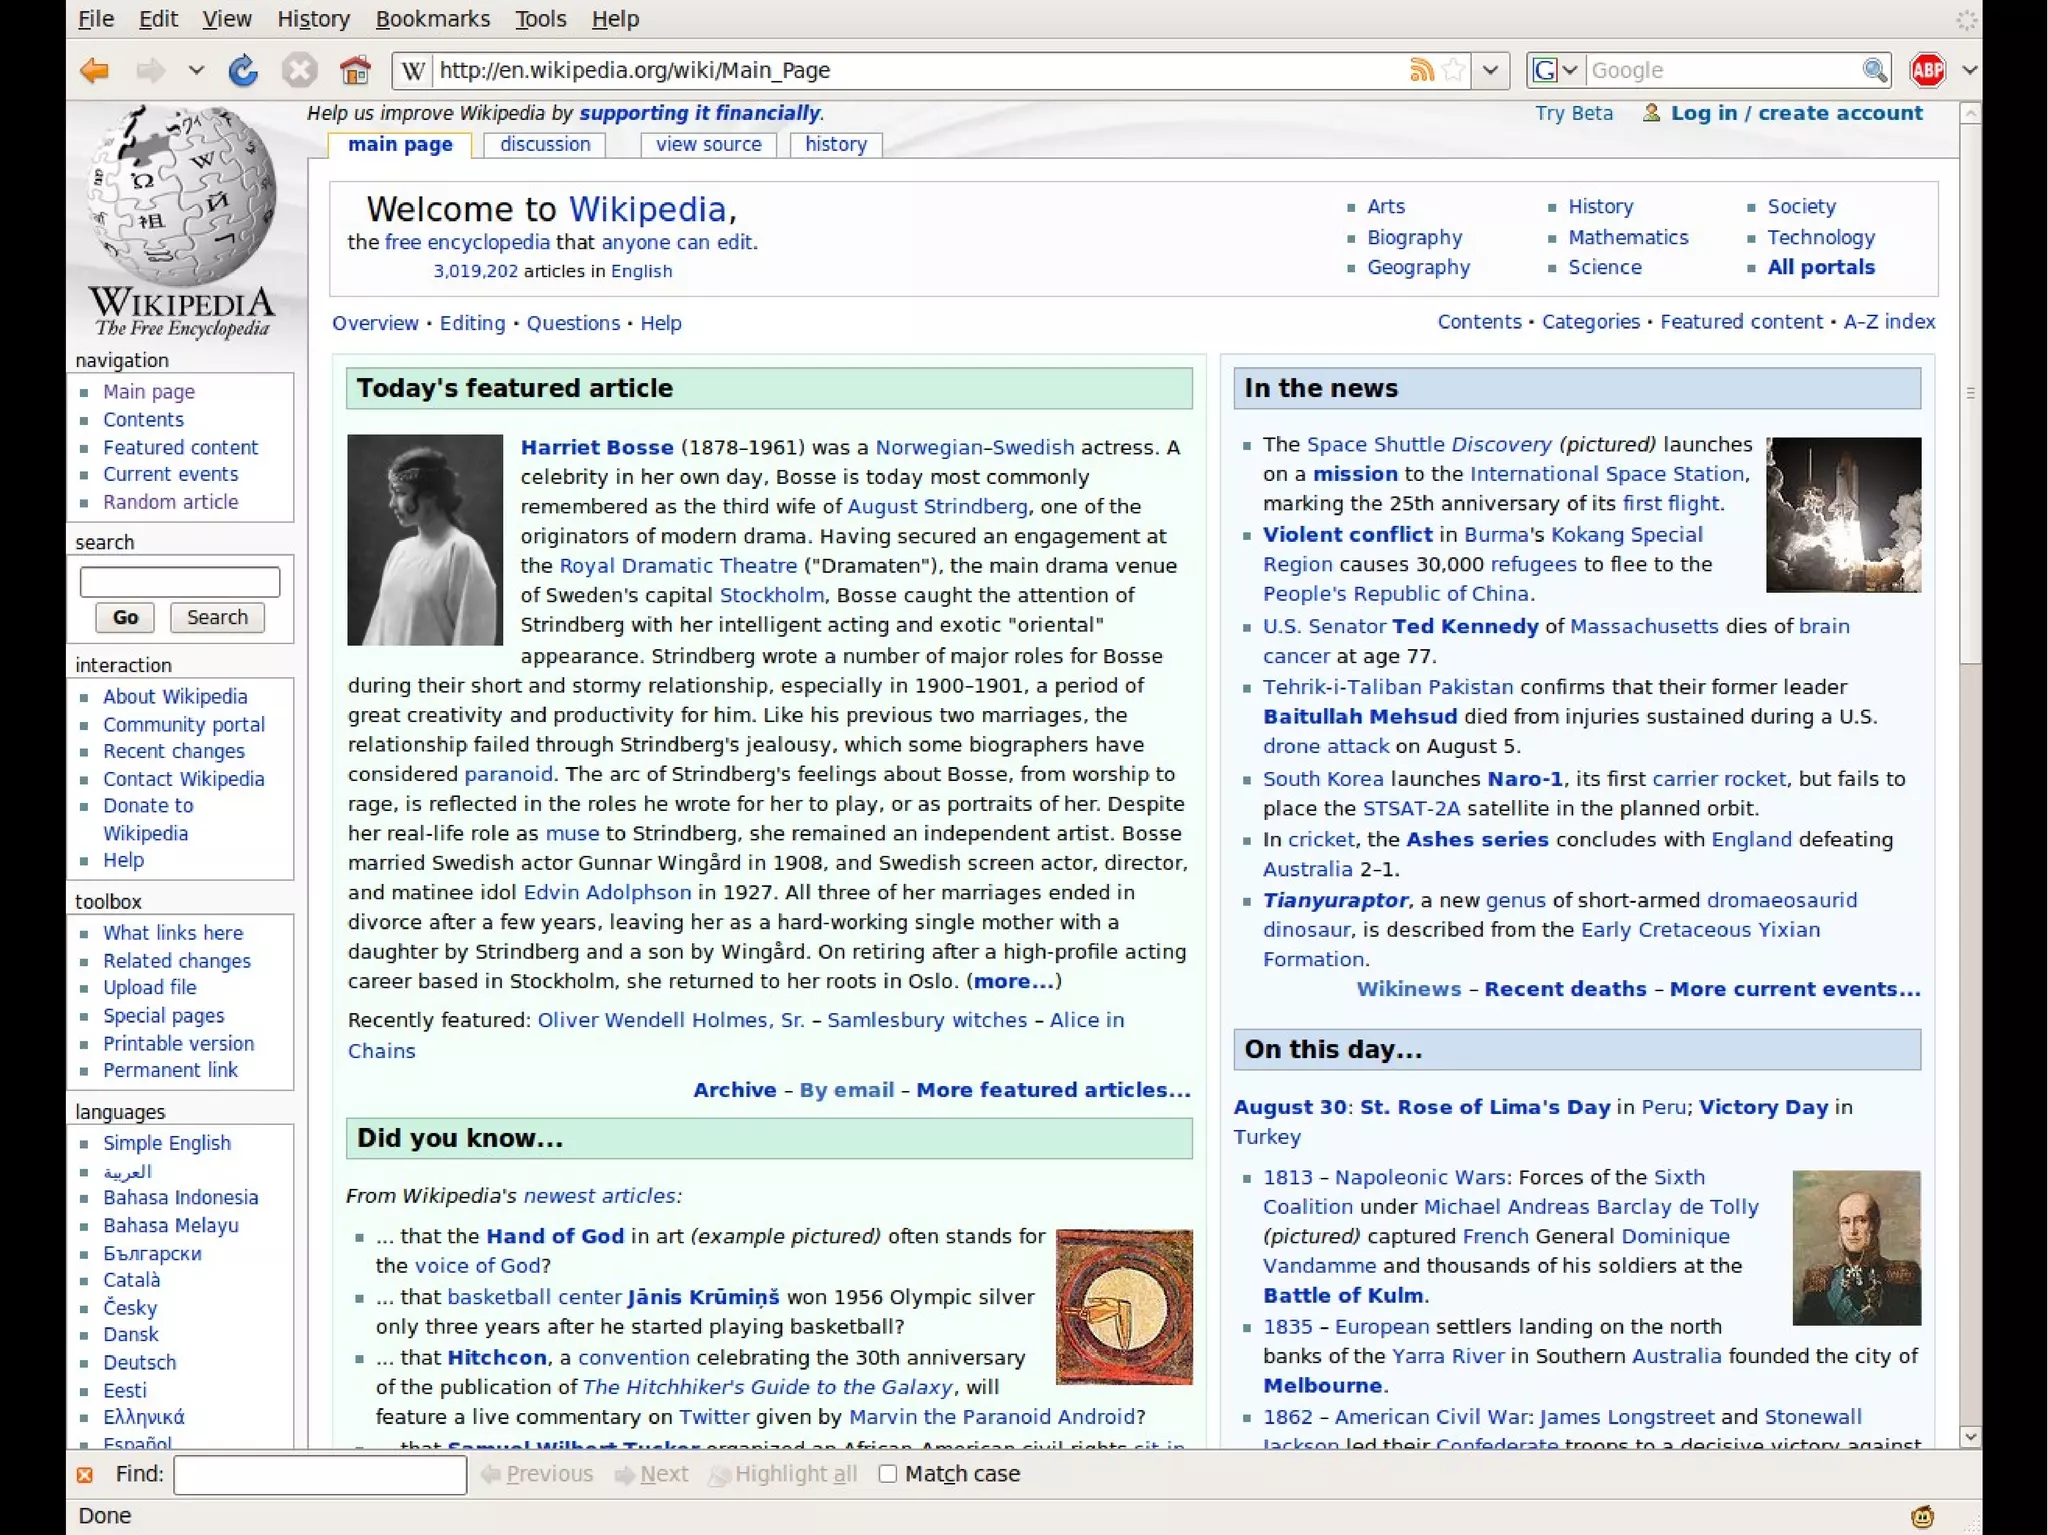Open the back/forward history dropdown arrow

click(x=196, y=70)
